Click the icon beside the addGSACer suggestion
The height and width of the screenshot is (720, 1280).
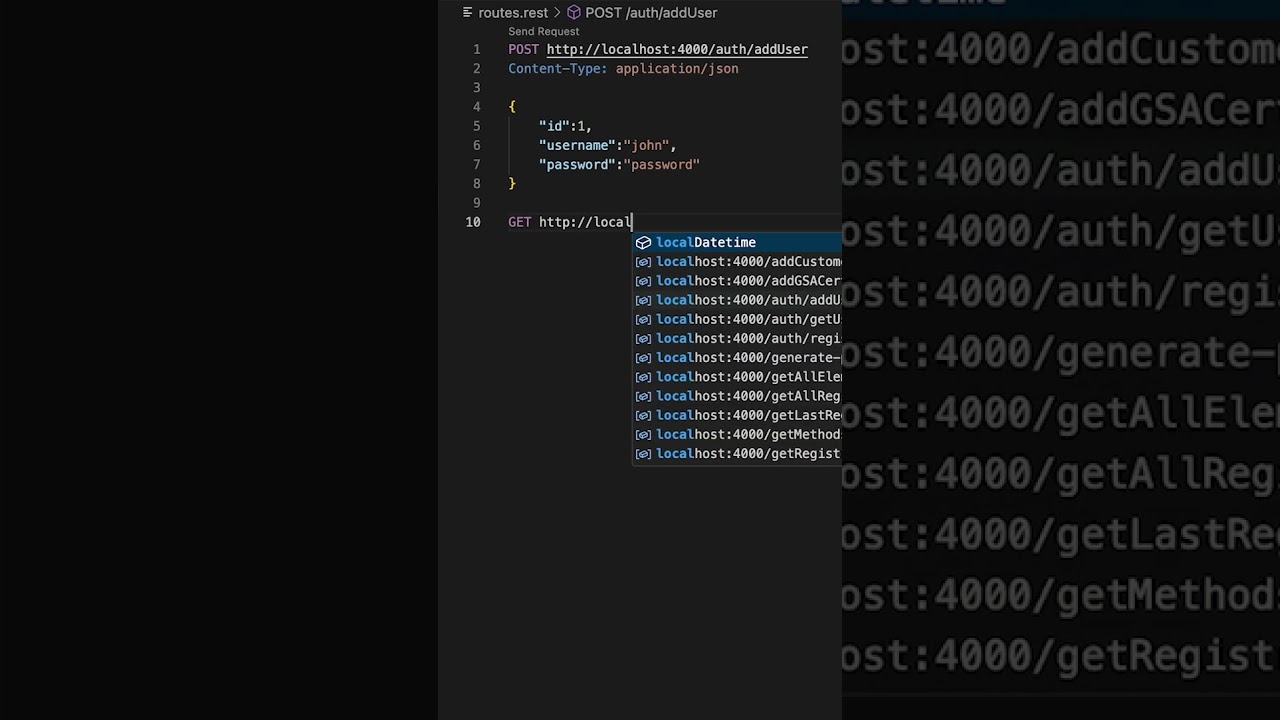(643, 281)
